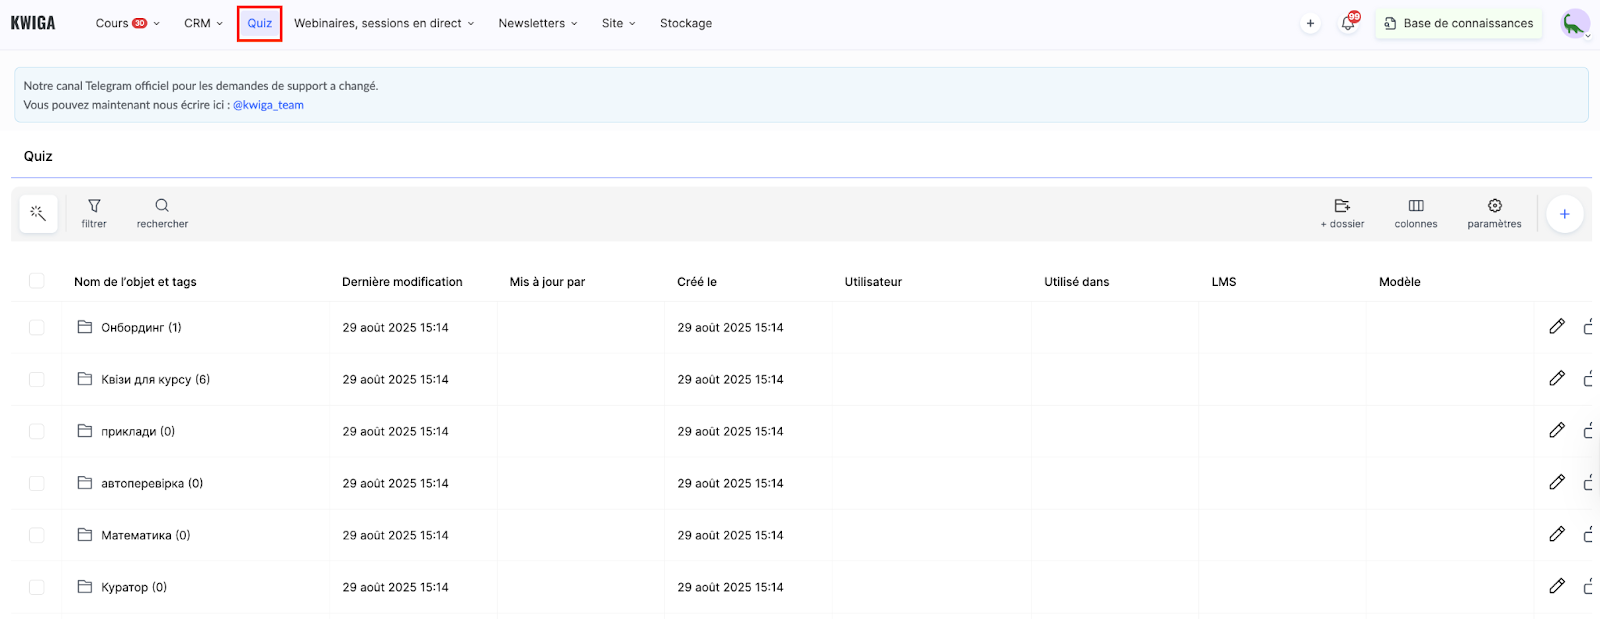Open the Newsletters dropdown
Viewport: 1600px width, 619px height.
pyautogui.click(x=537, y=23)
